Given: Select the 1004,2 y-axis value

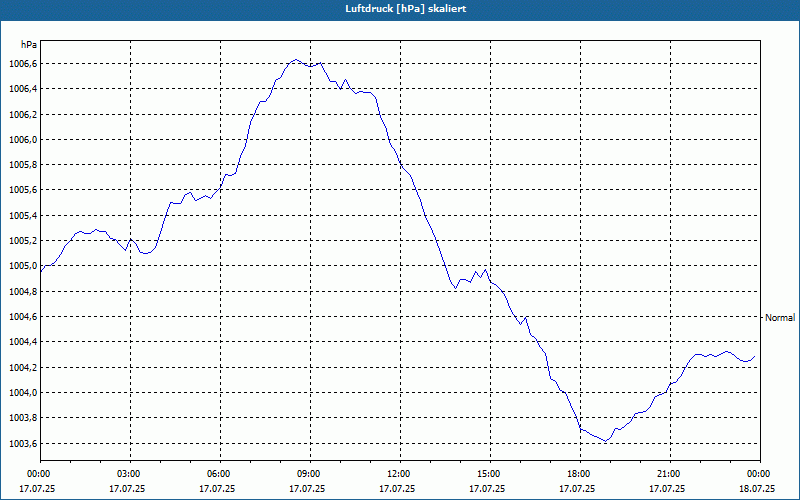Looking at the screenshot, I should pos(23,368).
